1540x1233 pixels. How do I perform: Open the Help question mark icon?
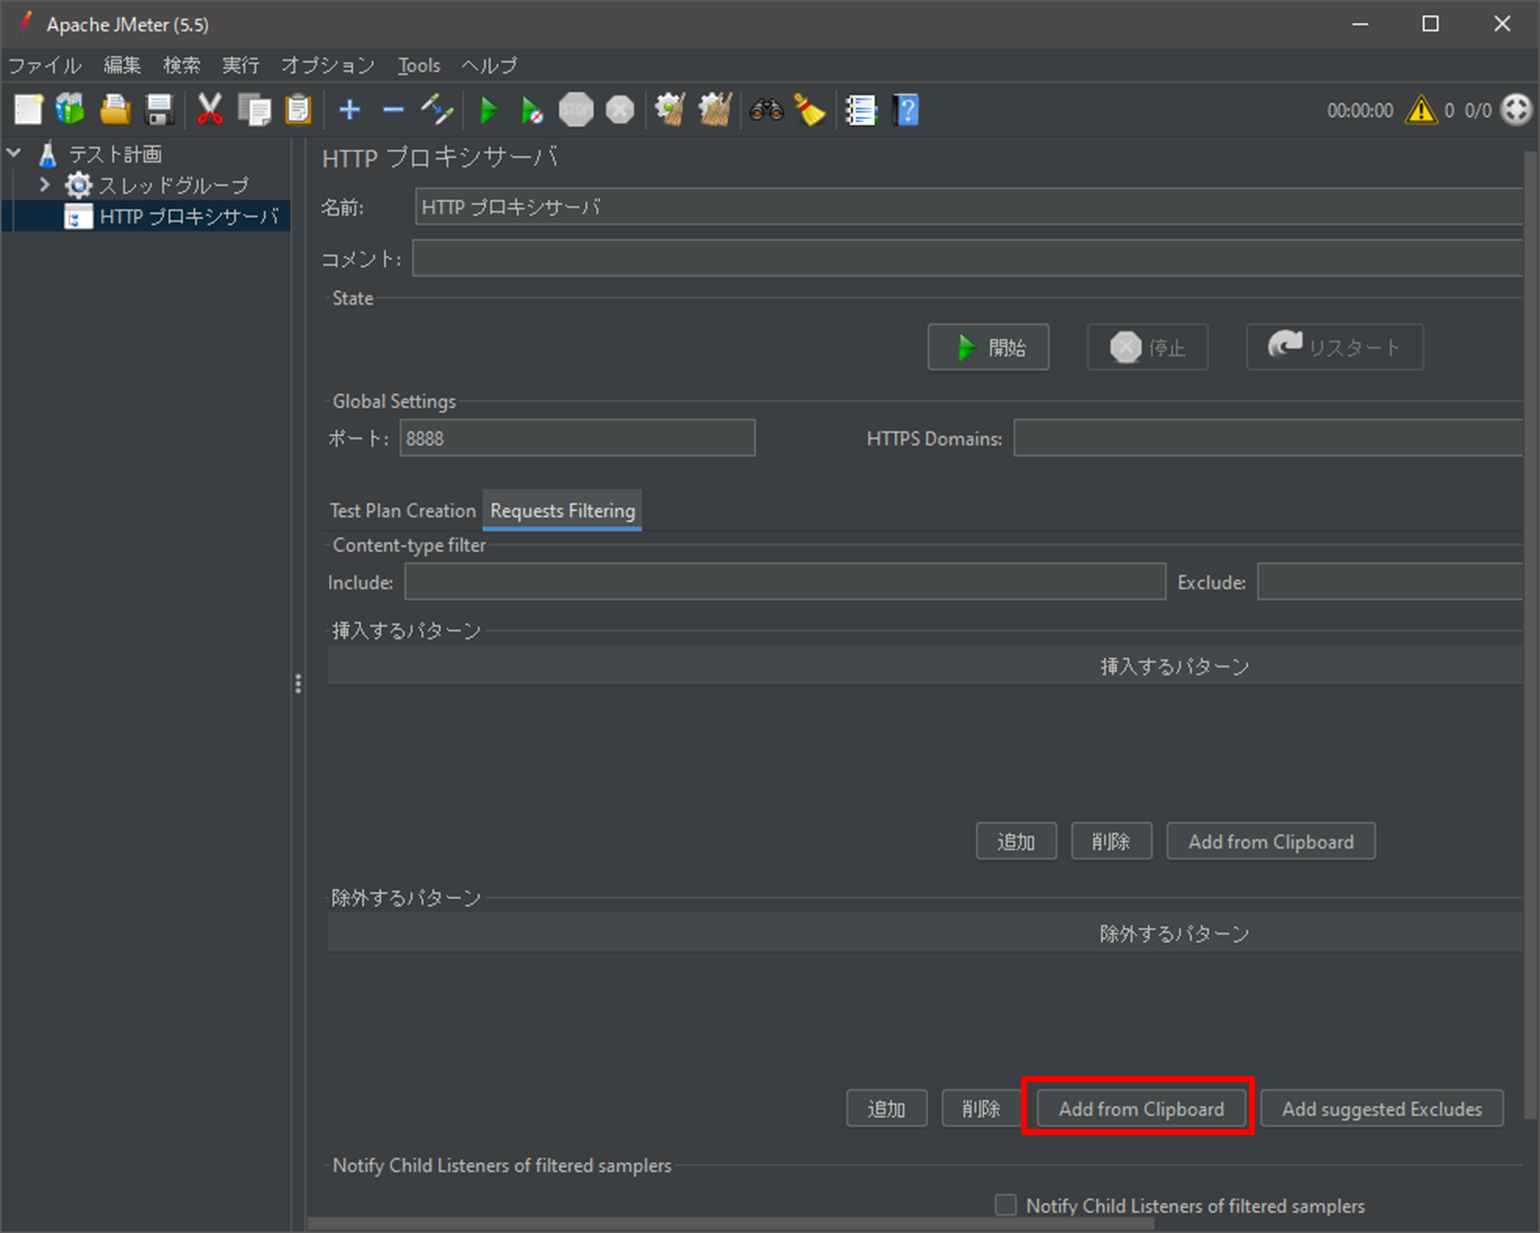pyautogui.click(x=905, y=110)
